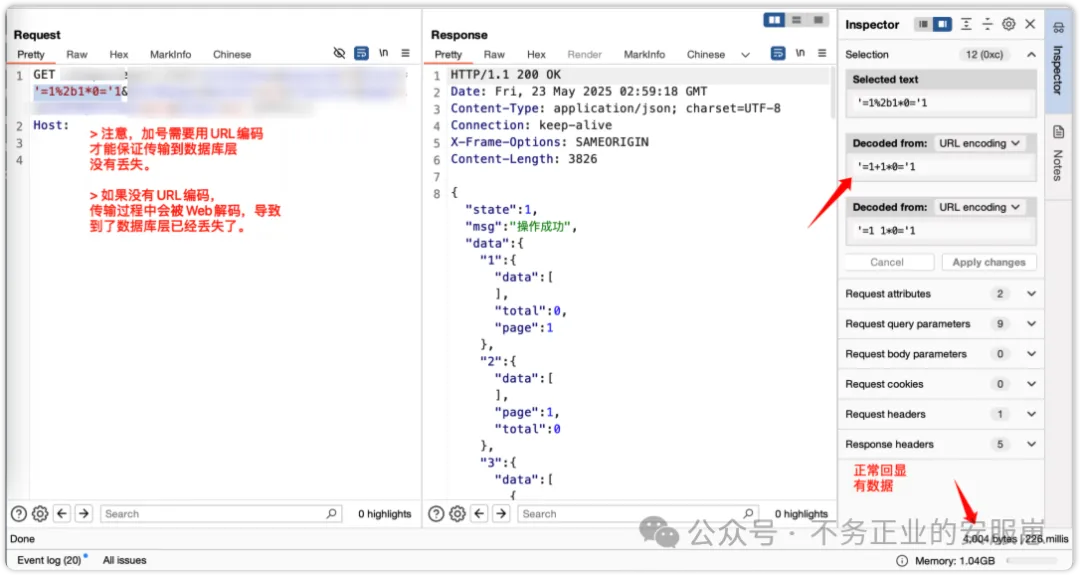
Task: Open Request search settings gear
Action: click(40, 514)
